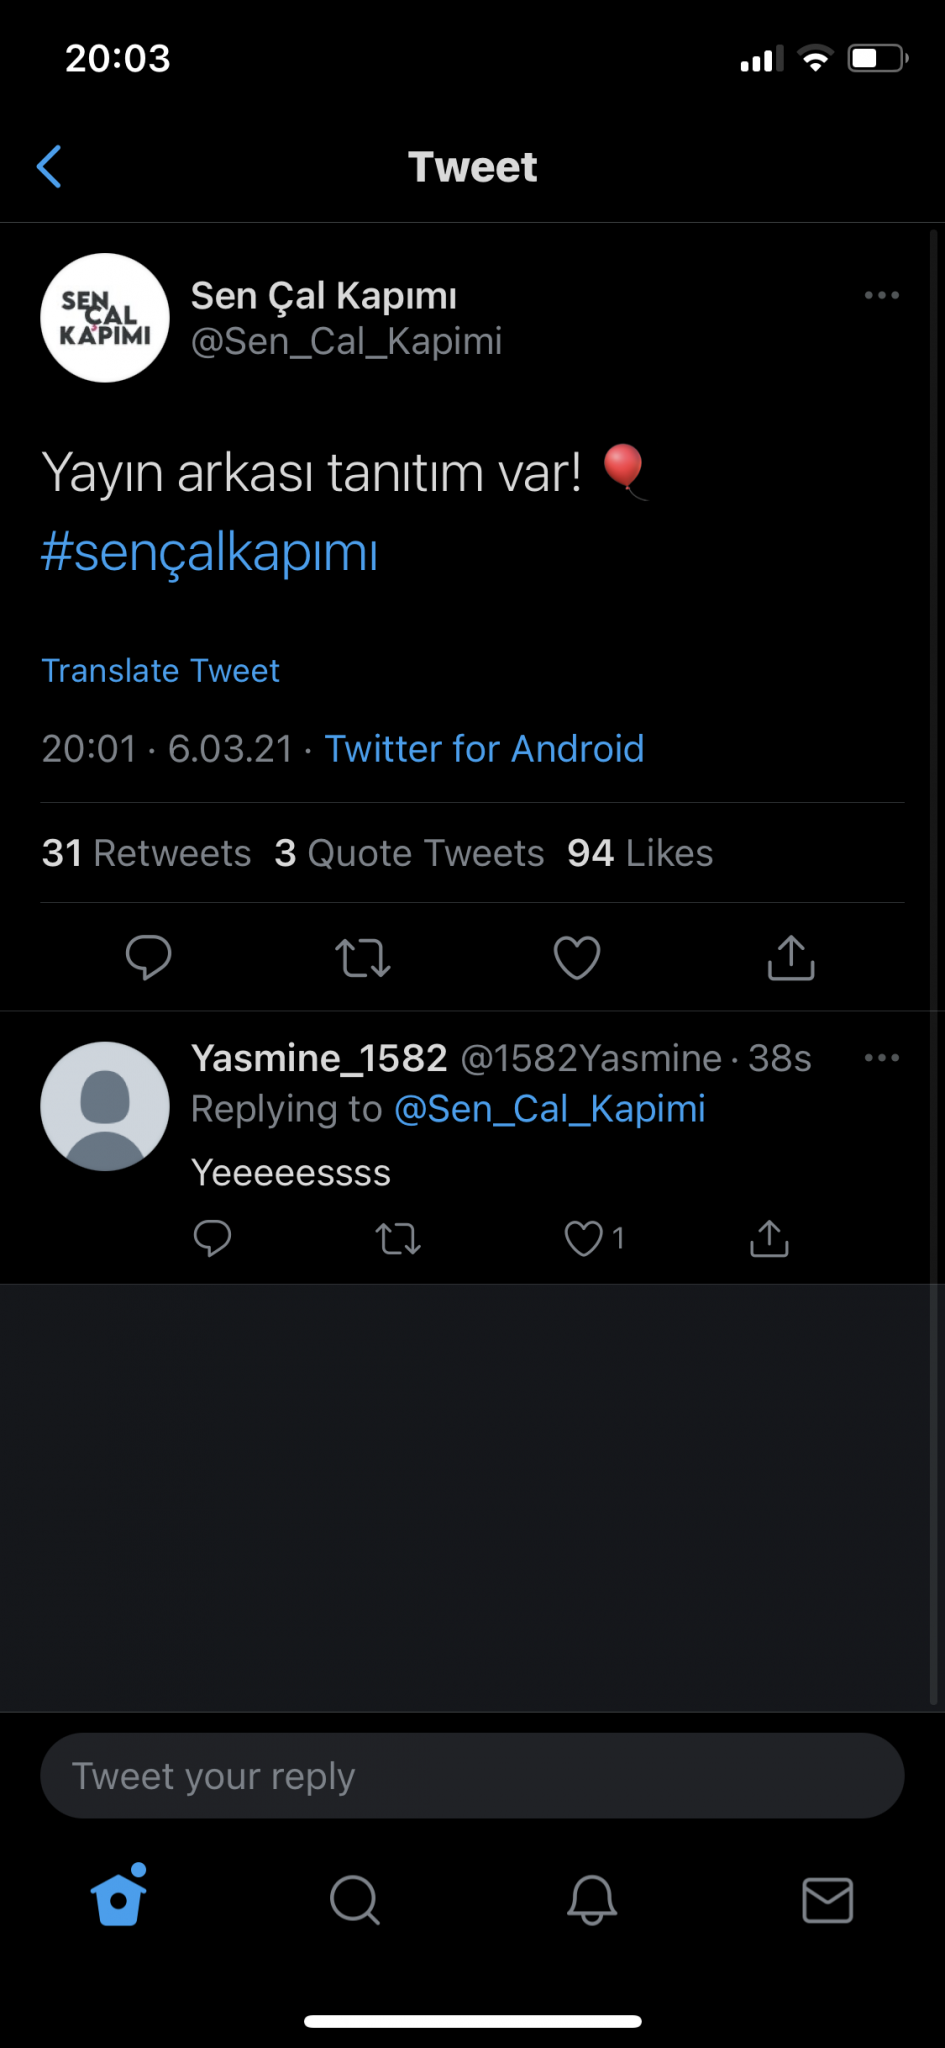Viewport: 945px width, 2048px height.
Task: Open the Notifications bell tab
Action: click(x=592, y=1899)
